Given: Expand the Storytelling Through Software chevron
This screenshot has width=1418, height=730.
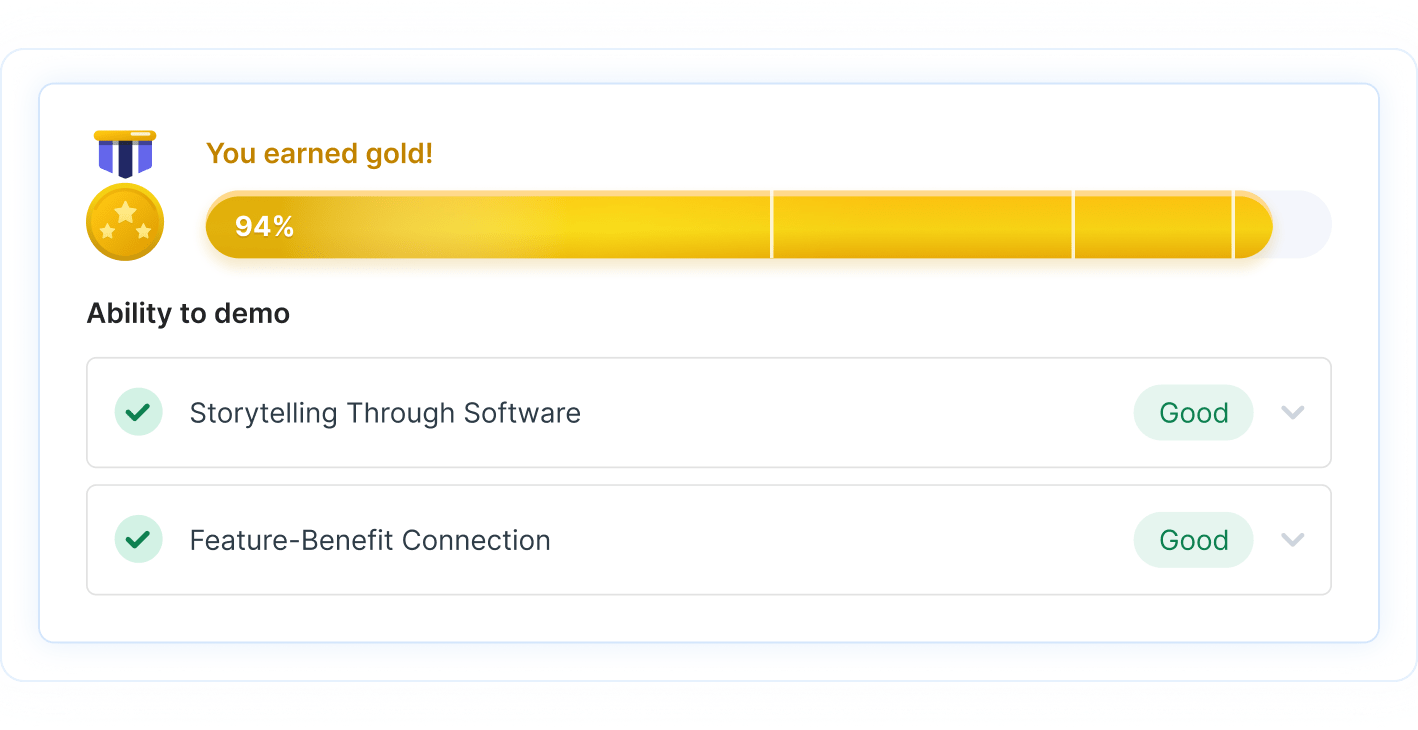Looking at the screenshot, I should 1293,412.
